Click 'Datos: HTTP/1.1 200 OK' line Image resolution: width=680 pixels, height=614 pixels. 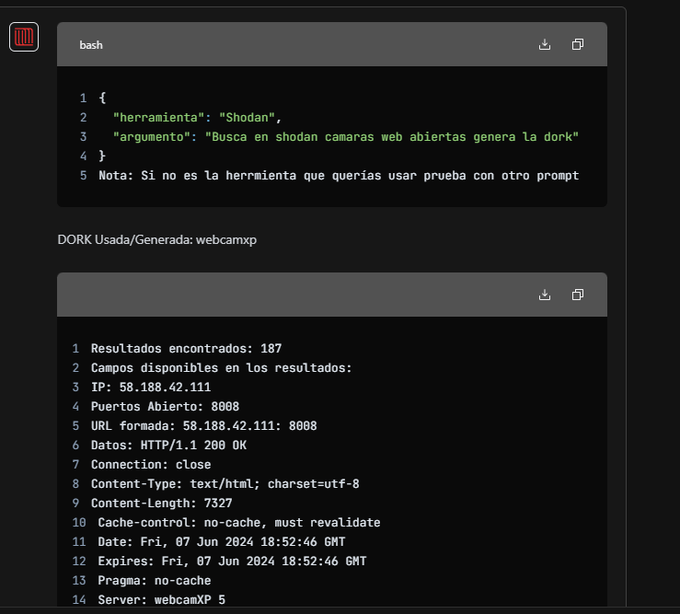point(169,445)
